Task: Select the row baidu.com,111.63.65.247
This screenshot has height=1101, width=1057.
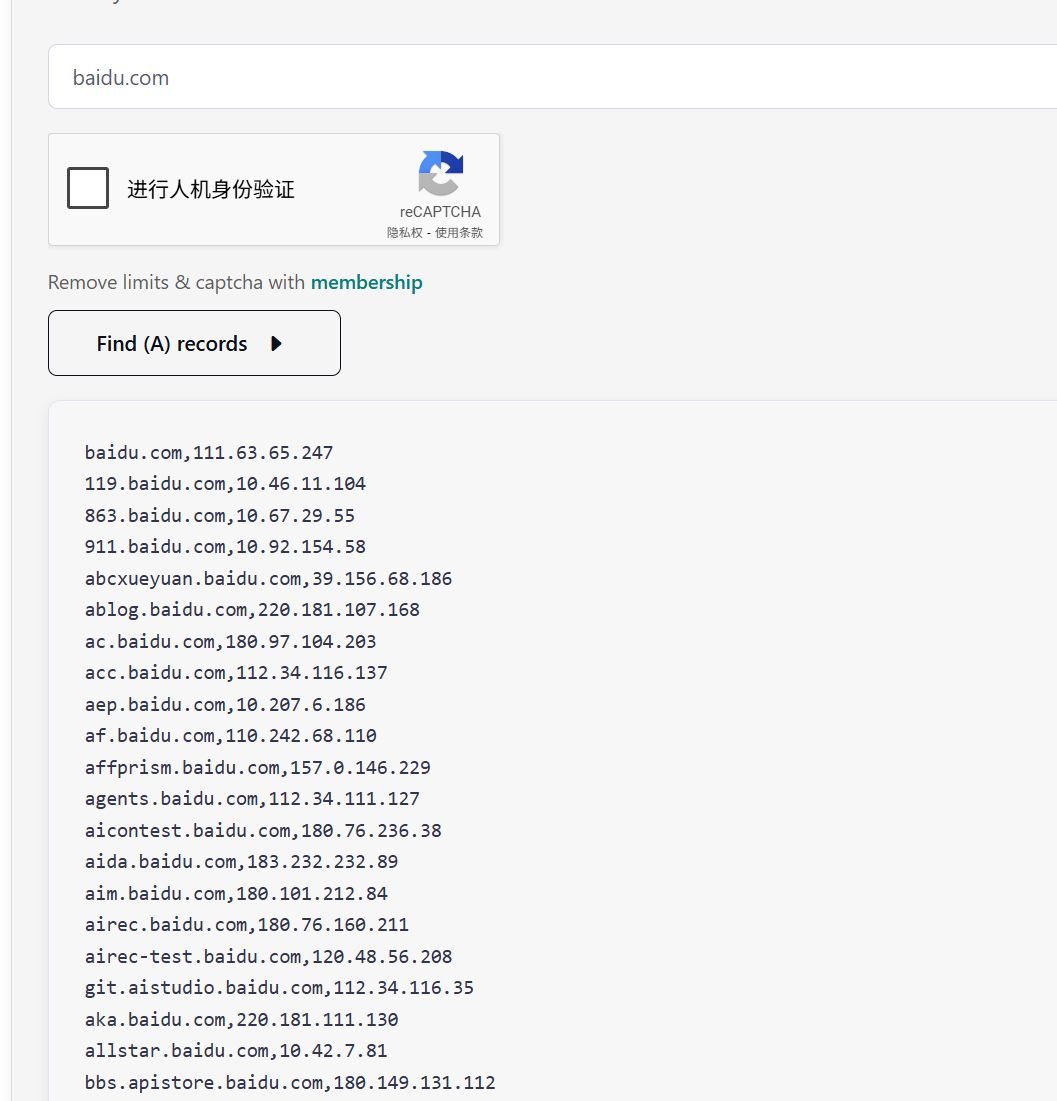Action: pyautogui.click(x=209, y=453)
